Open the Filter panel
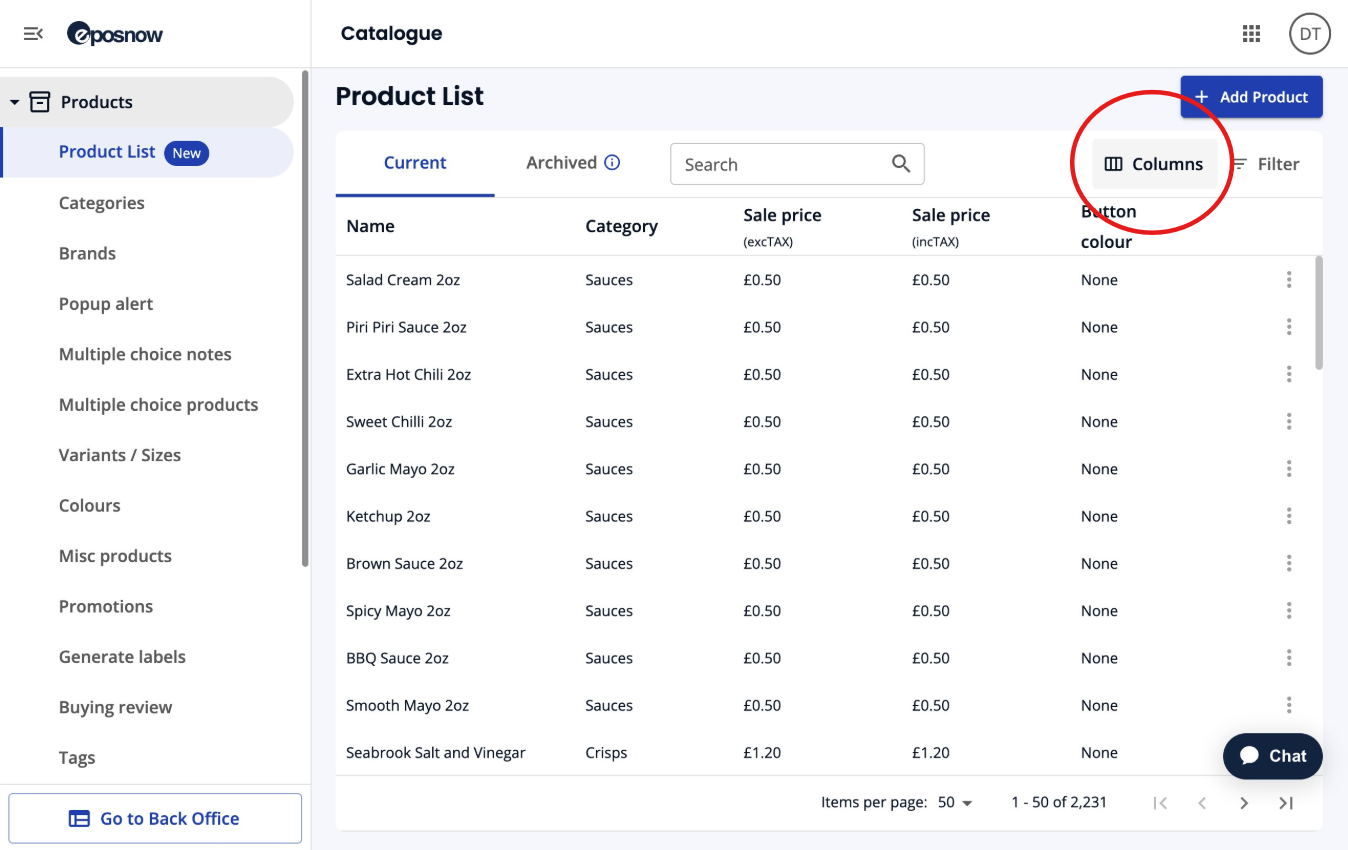Image resolution: width=1348 pixels, height=850 pixels. [x=1265, y=164]
